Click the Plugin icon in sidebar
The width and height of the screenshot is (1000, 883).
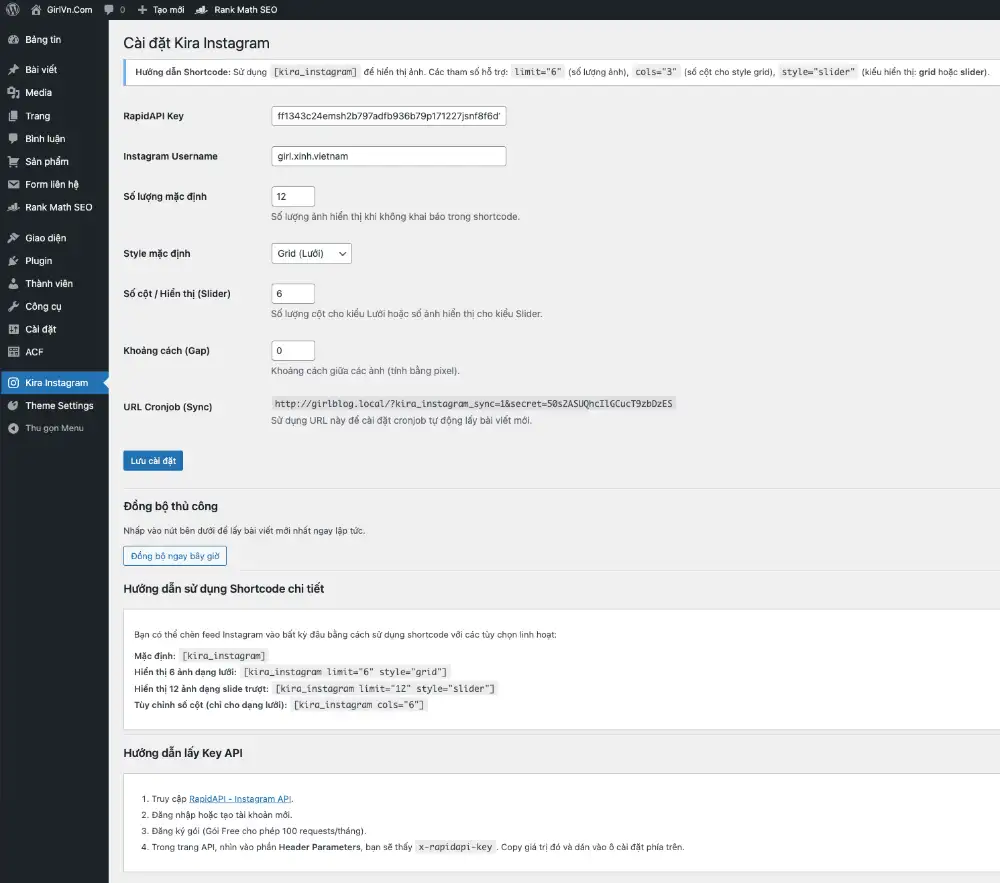13,261
